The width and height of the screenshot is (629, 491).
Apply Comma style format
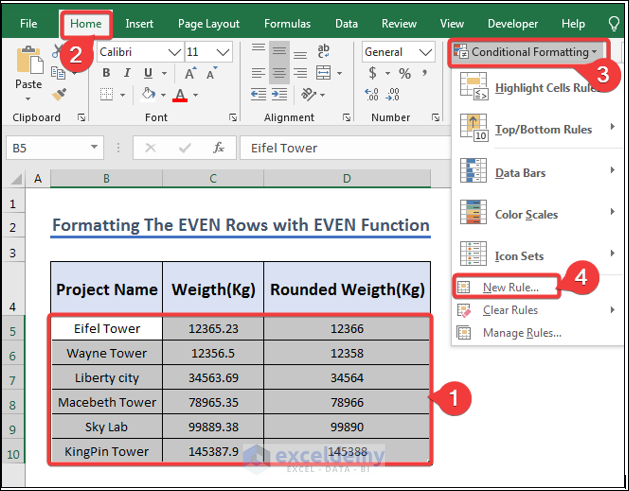(x=424, y=72)
